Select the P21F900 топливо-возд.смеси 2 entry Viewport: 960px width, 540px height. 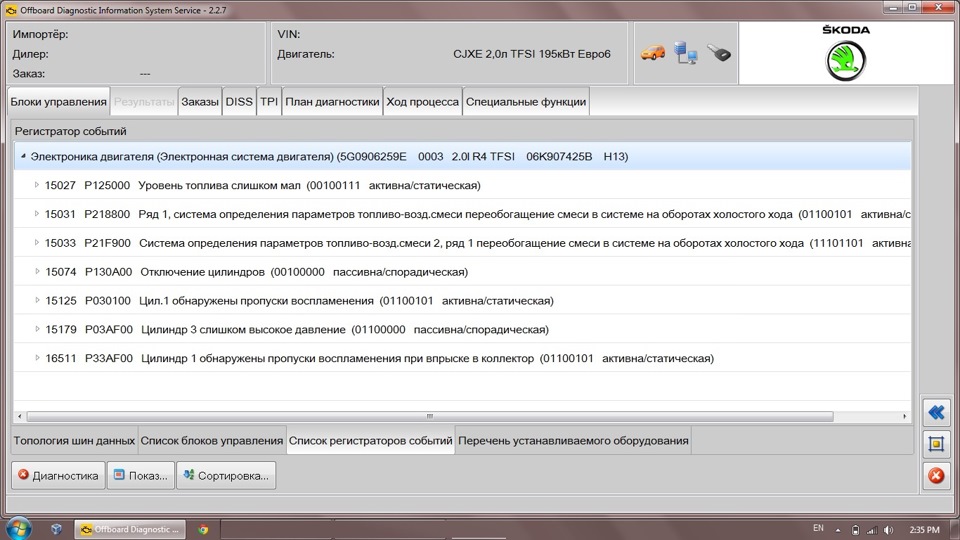(462, 242)
